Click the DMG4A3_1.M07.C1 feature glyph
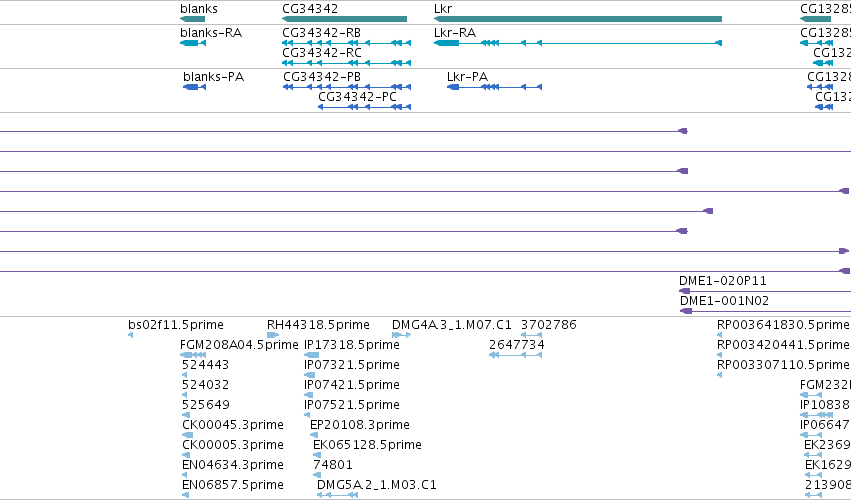This screenshot has height=500, width=851. 402,335
